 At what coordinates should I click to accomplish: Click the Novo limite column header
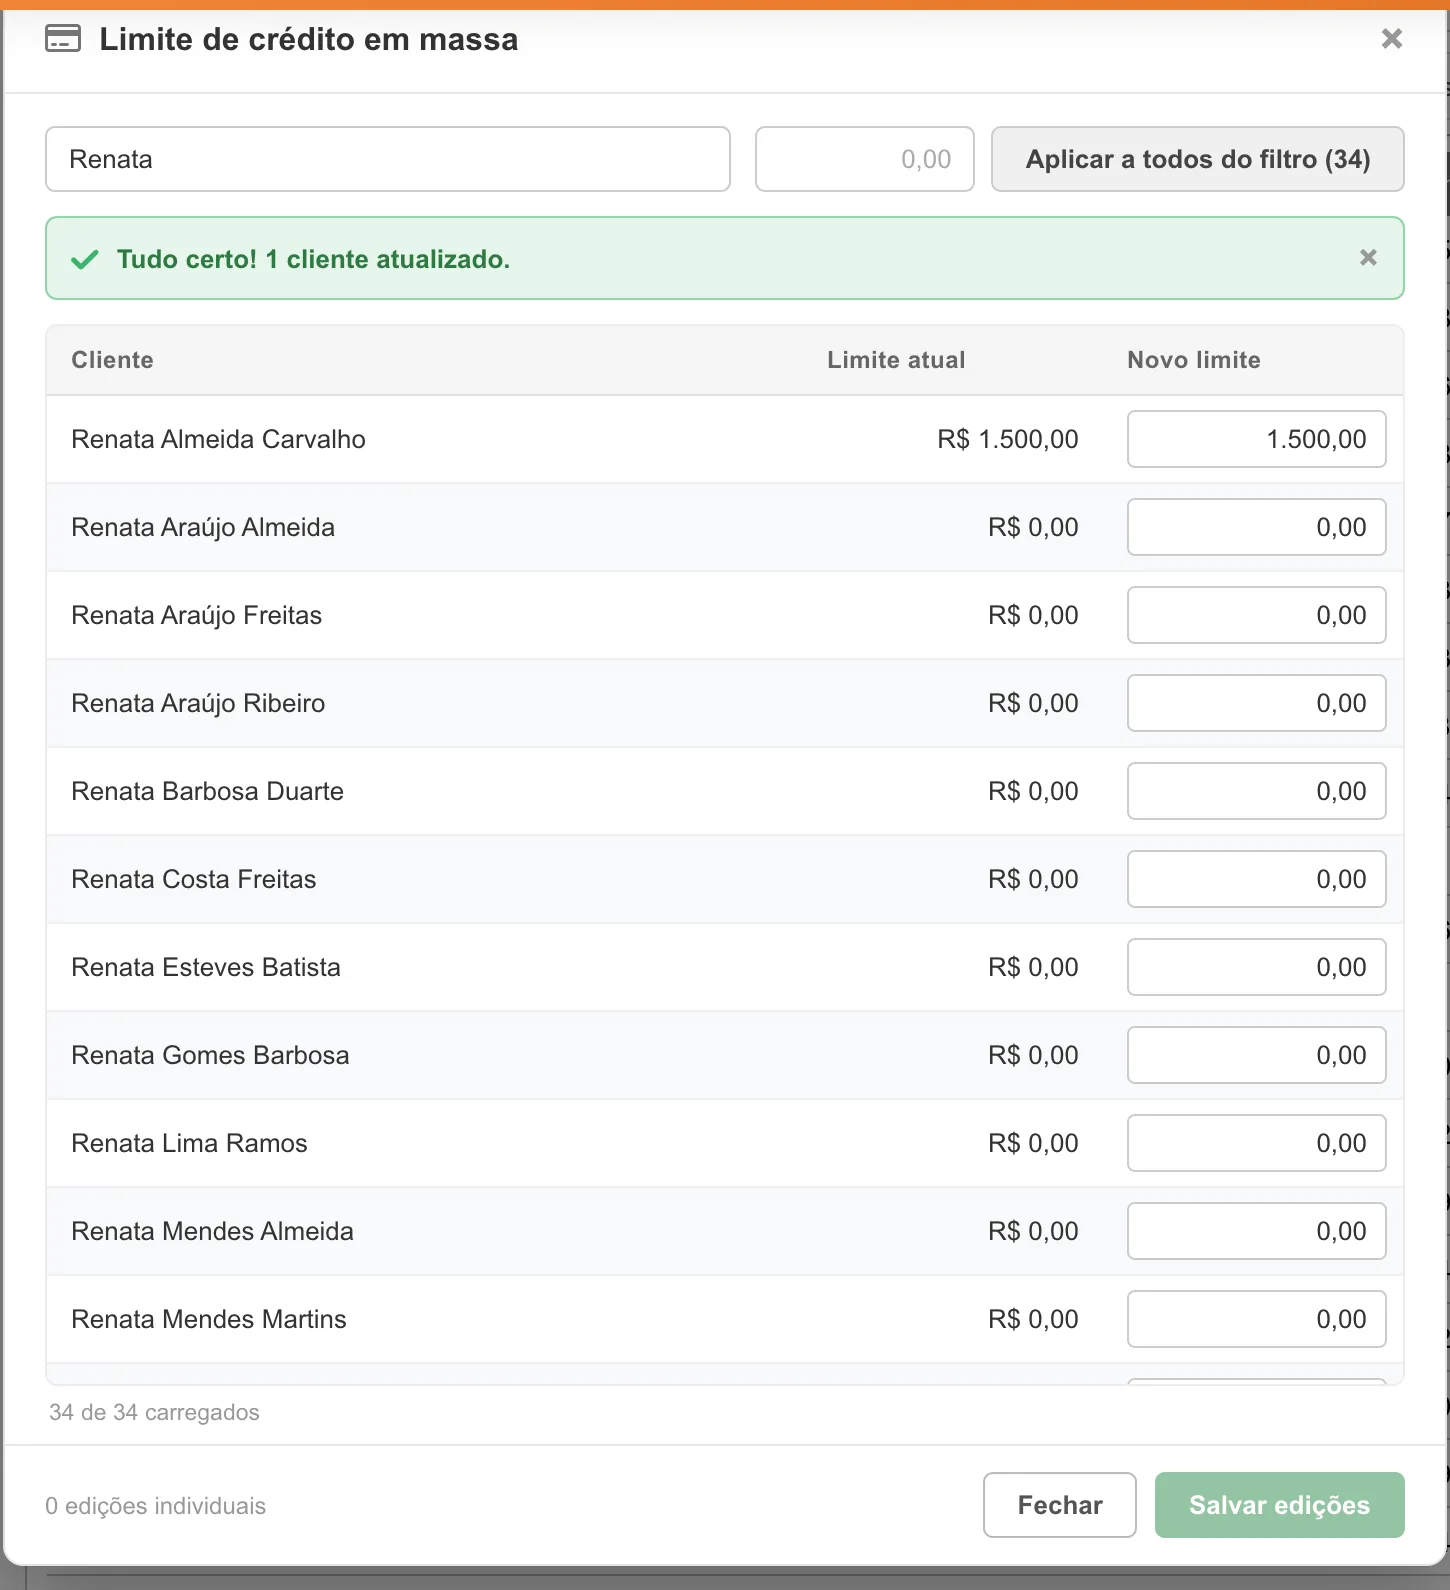tap(1194, 360)
